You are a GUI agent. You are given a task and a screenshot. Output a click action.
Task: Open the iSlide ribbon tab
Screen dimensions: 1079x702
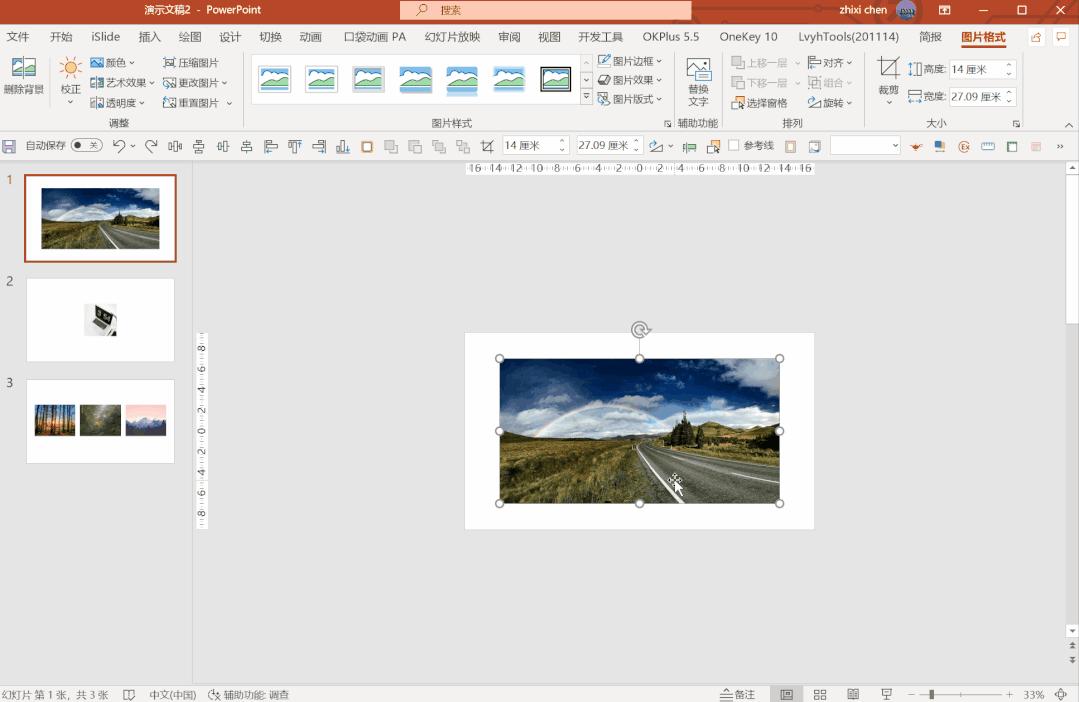(x=104, y=36)
